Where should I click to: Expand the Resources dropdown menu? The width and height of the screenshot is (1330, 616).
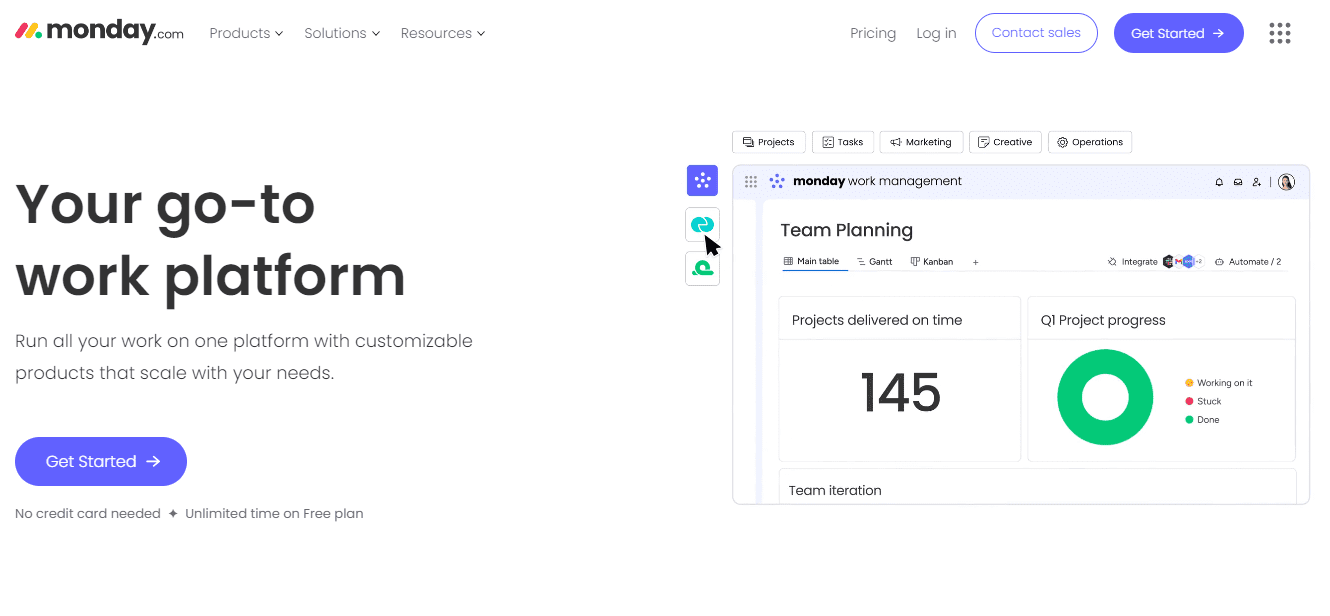[x=442, y=33]
